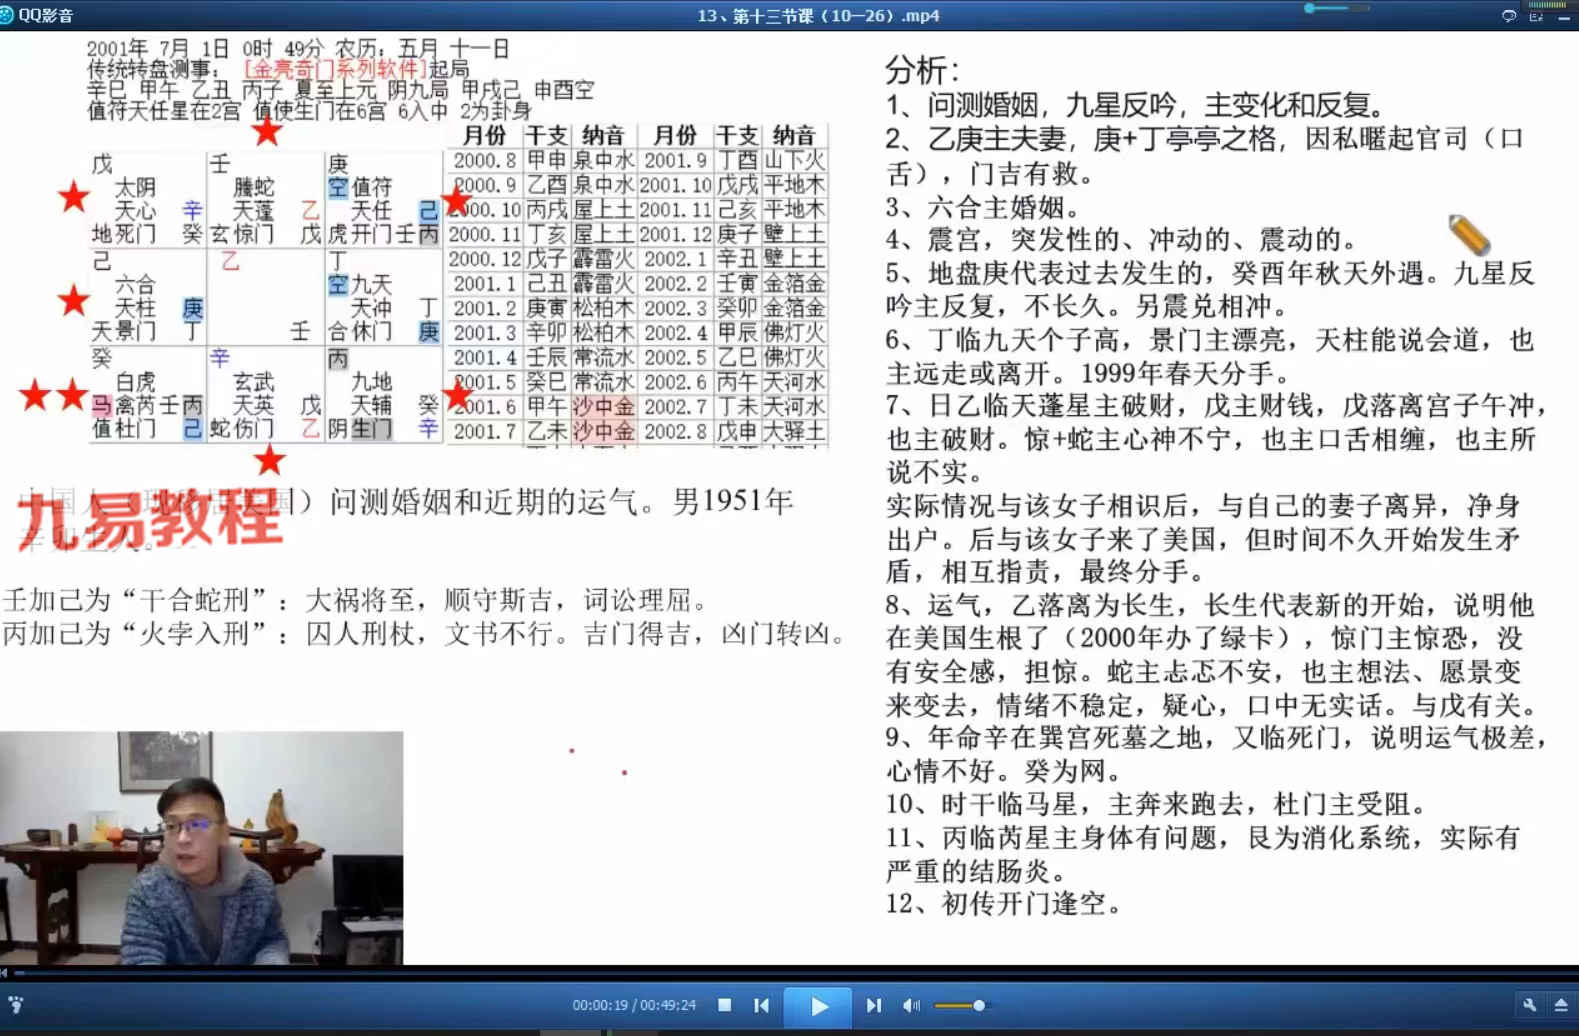Stop the video playback
This screenshot has height=1036, width=1579.
tap(725, 1005)
